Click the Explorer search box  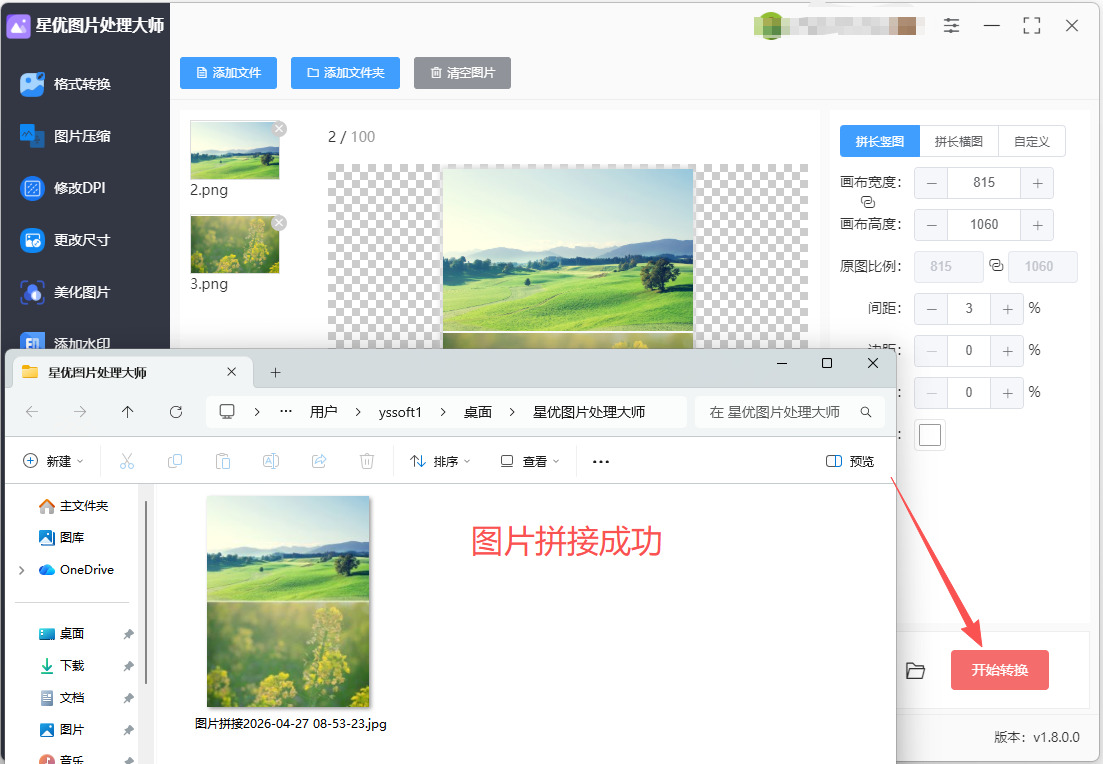789,412
